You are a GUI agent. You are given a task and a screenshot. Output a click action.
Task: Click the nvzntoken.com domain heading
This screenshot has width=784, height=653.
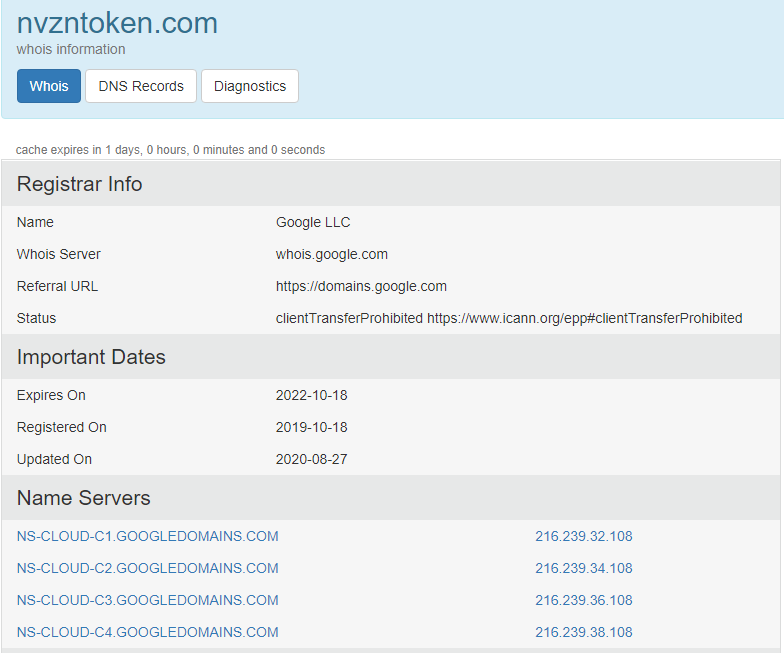point(117,23)
